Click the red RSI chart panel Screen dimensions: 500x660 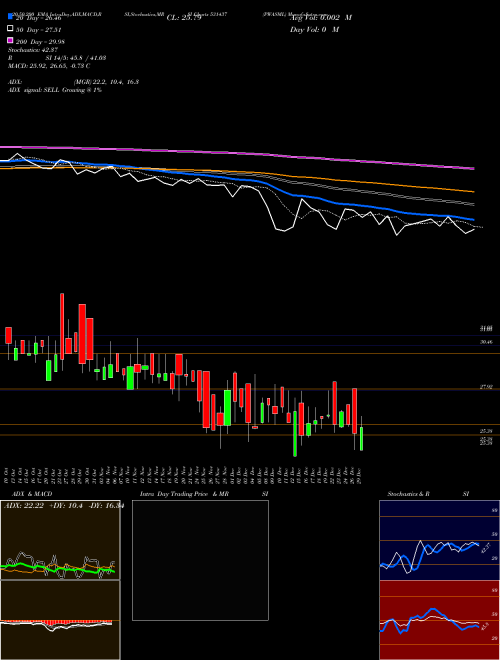coord(439,620)
